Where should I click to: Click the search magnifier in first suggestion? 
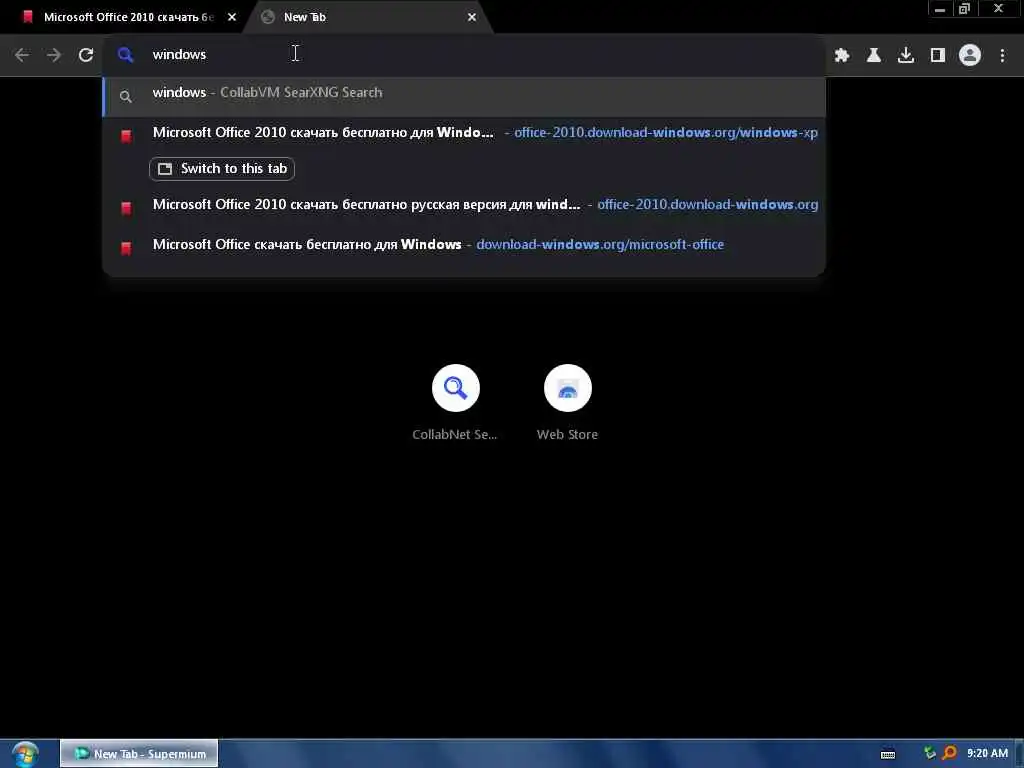[x=125, y=97]
